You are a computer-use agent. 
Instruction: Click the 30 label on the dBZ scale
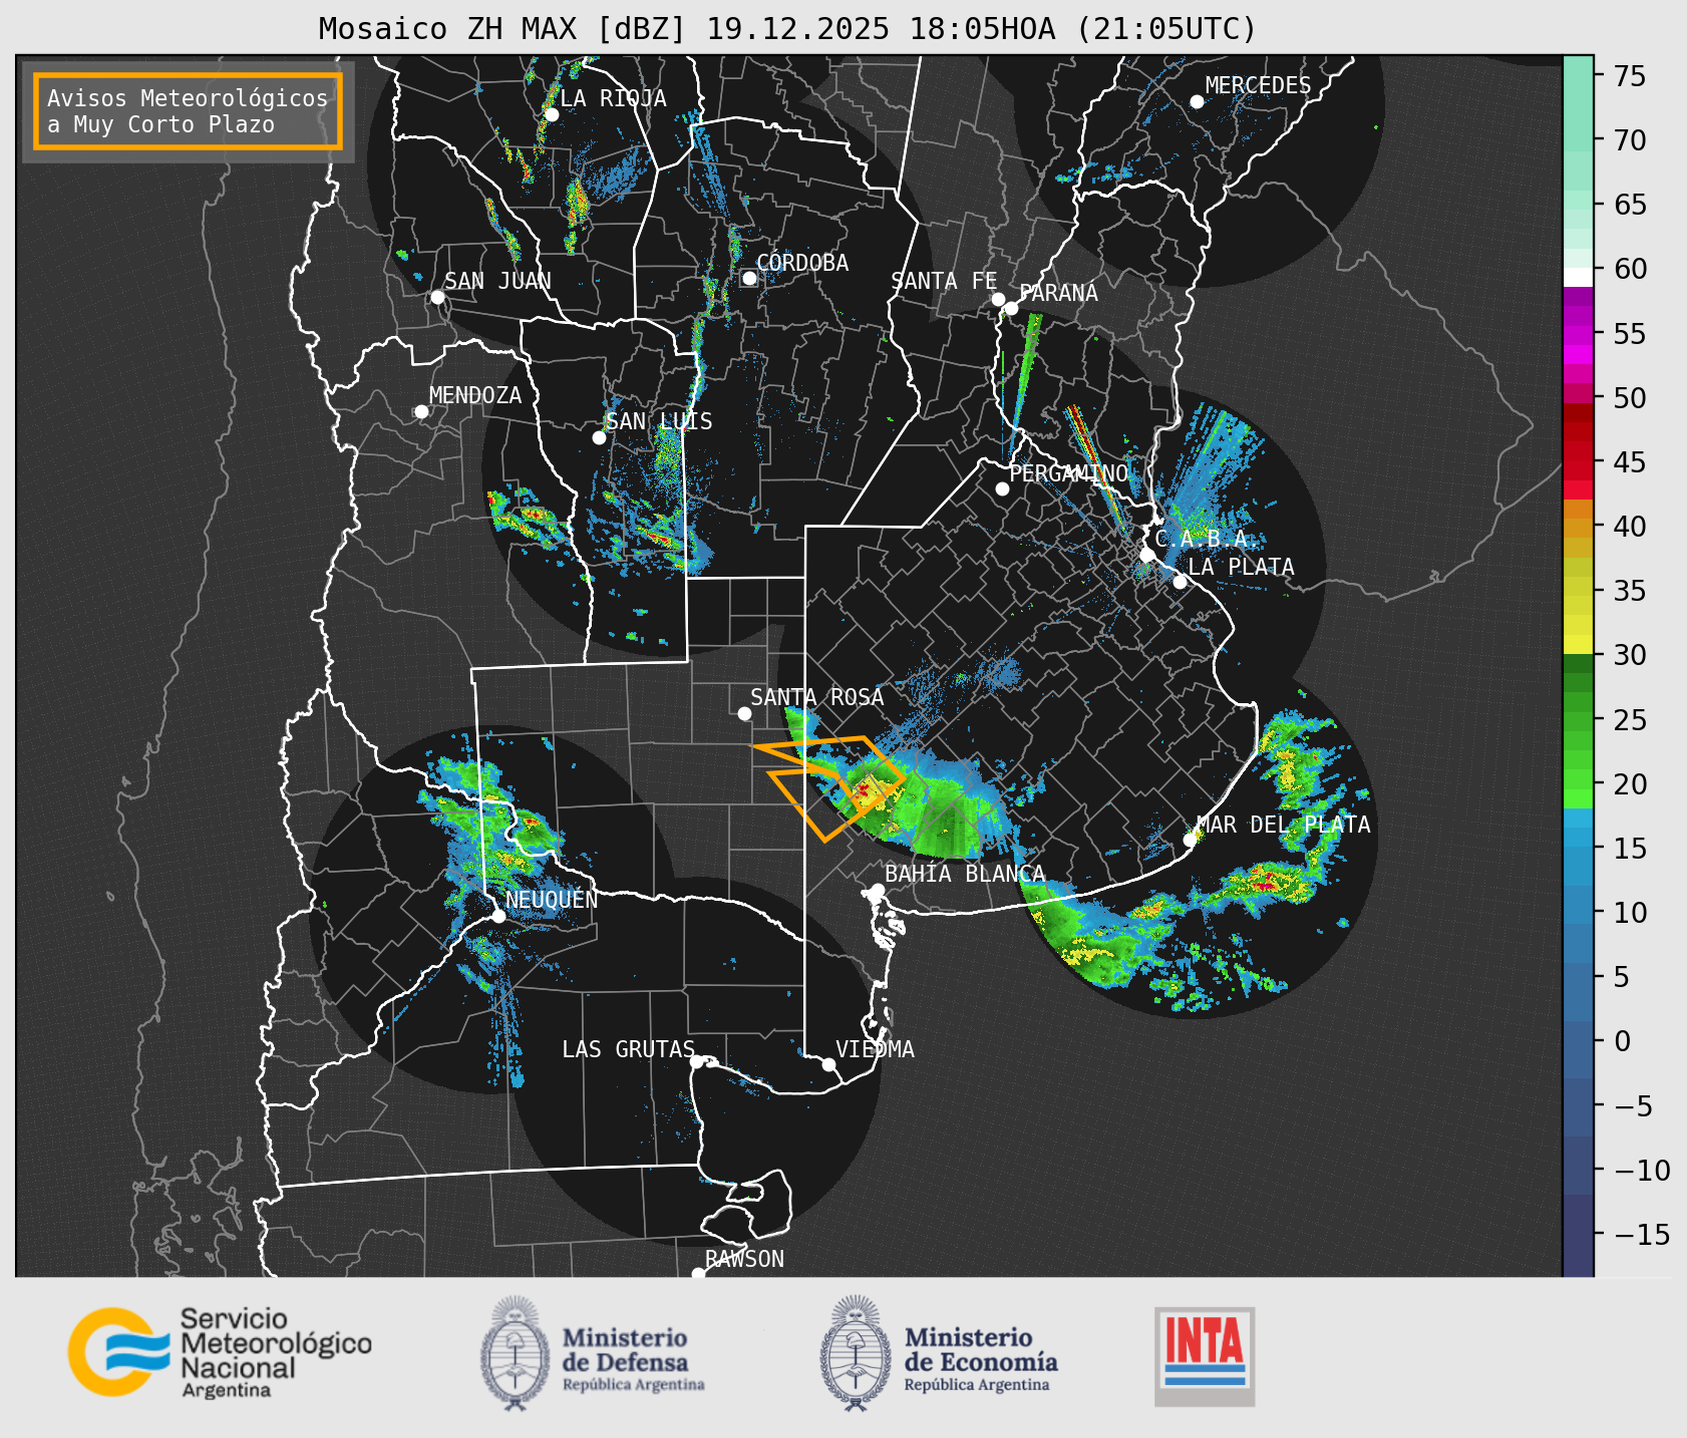pos(1630,655)
